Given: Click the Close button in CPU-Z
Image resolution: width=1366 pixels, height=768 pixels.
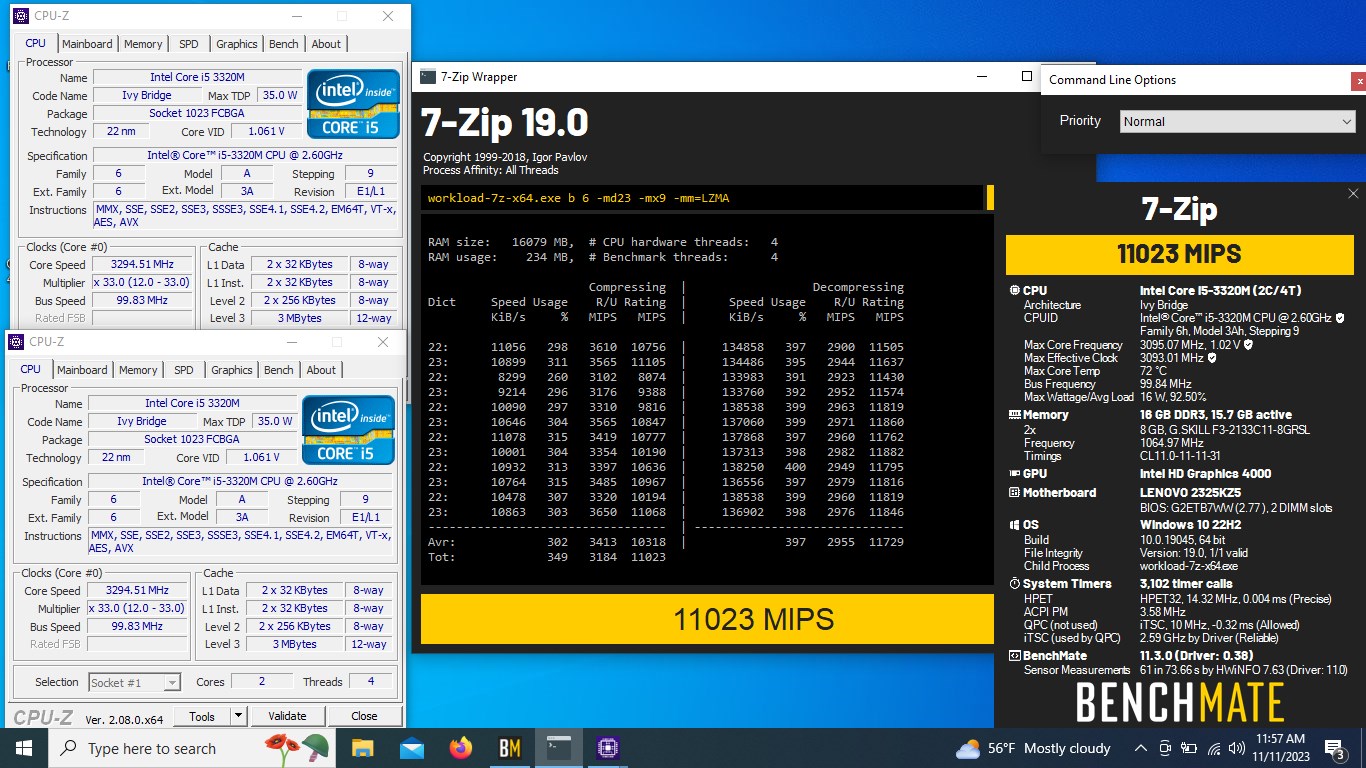Looking at the screenshot, I should click(364, 716).
